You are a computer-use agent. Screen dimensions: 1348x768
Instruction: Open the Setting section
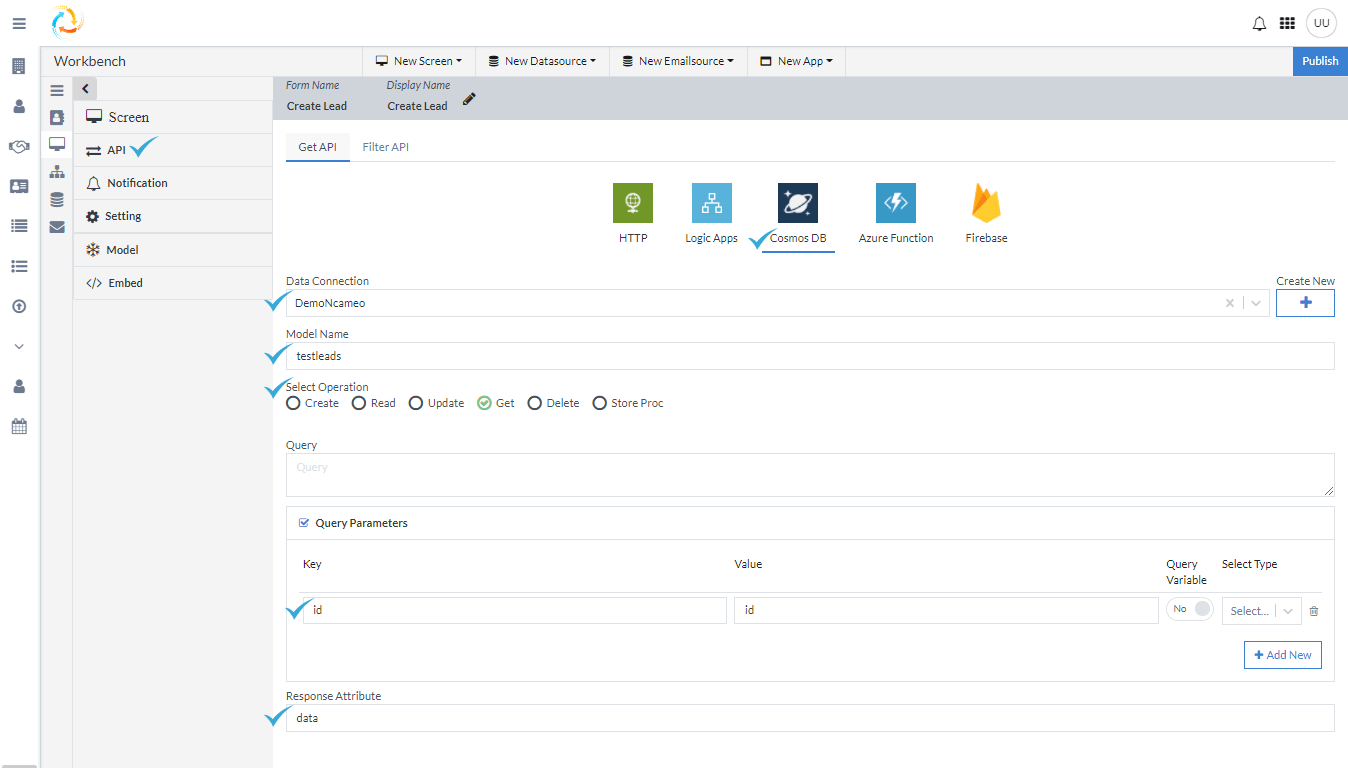(x=172, y=216)
